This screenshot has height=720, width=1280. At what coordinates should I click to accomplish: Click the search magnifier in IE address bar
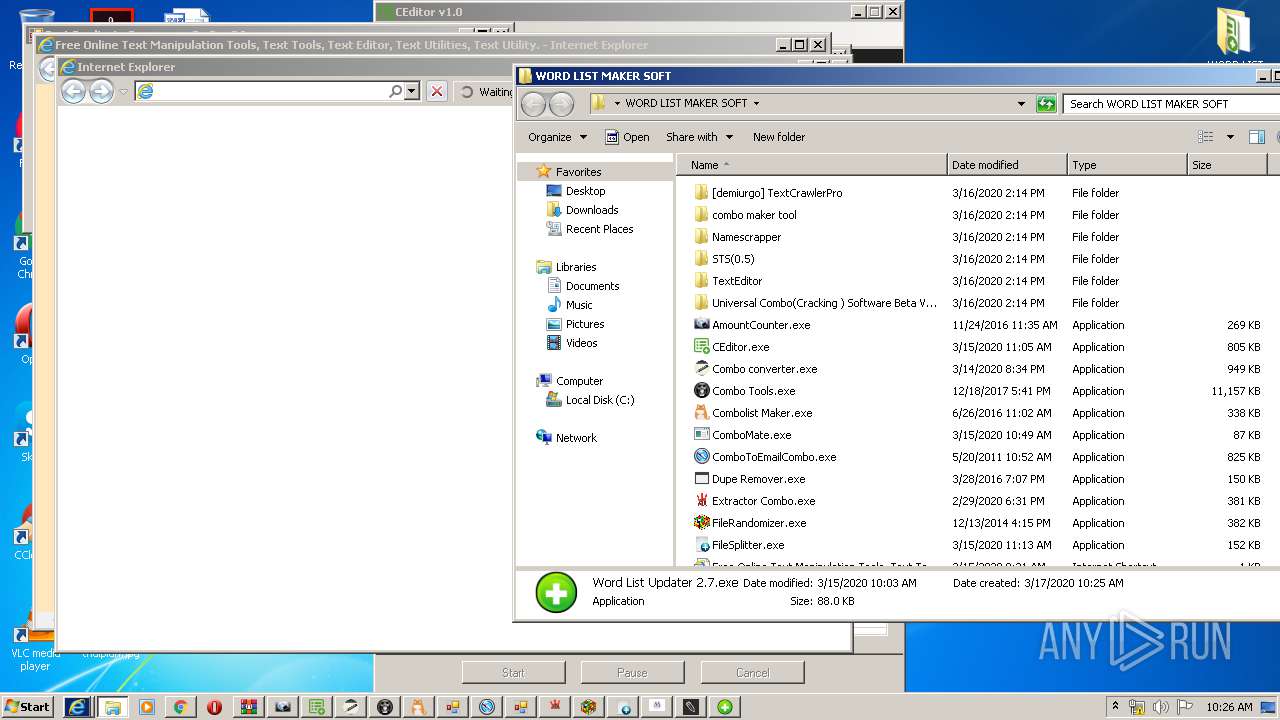(x=396, y=91)
